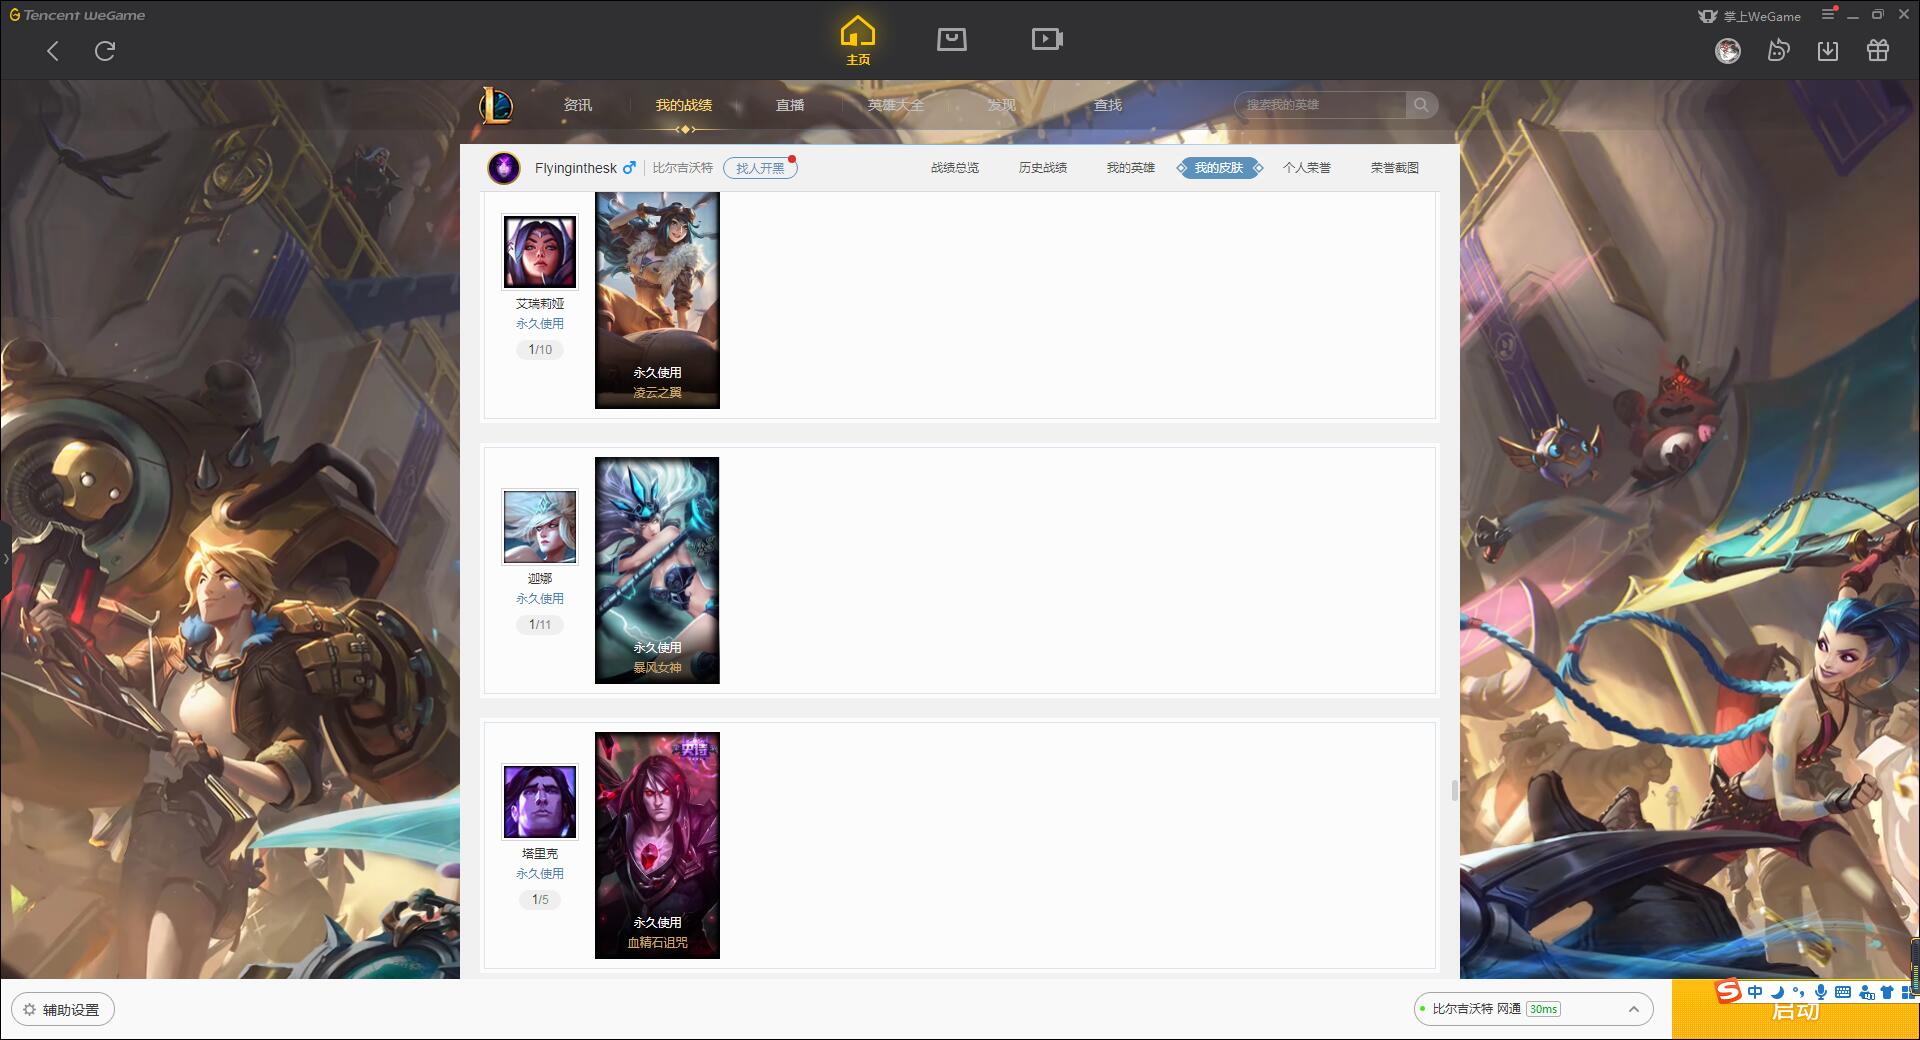The height and width of the screenshot is (1040, 1920).
Task: Open the Sogou skin shirt icon
Action: (1887, 992)
